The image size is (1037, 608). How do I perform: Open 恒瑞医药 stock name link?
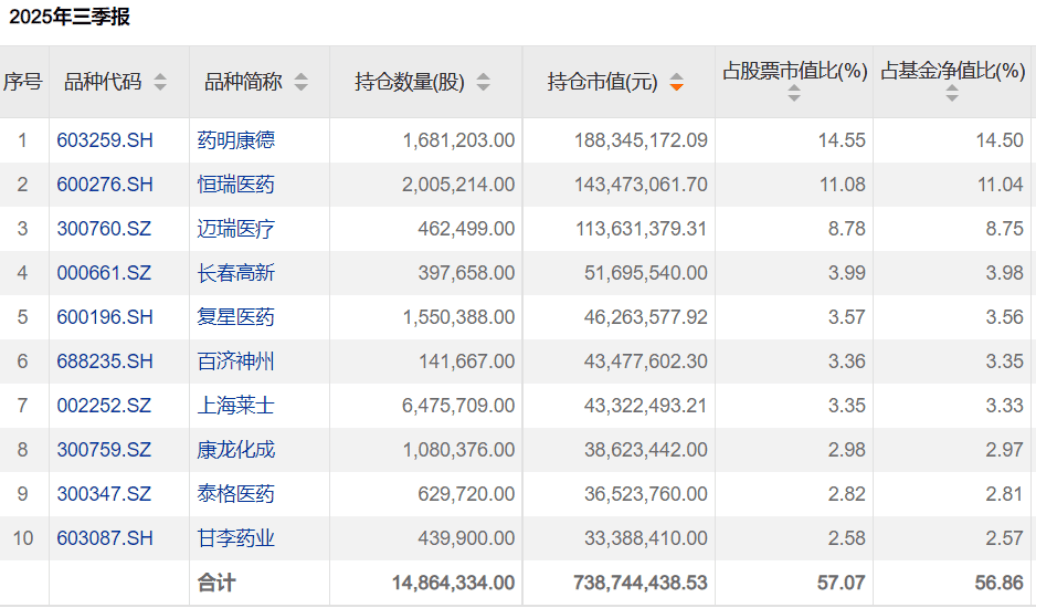[235, 185]
